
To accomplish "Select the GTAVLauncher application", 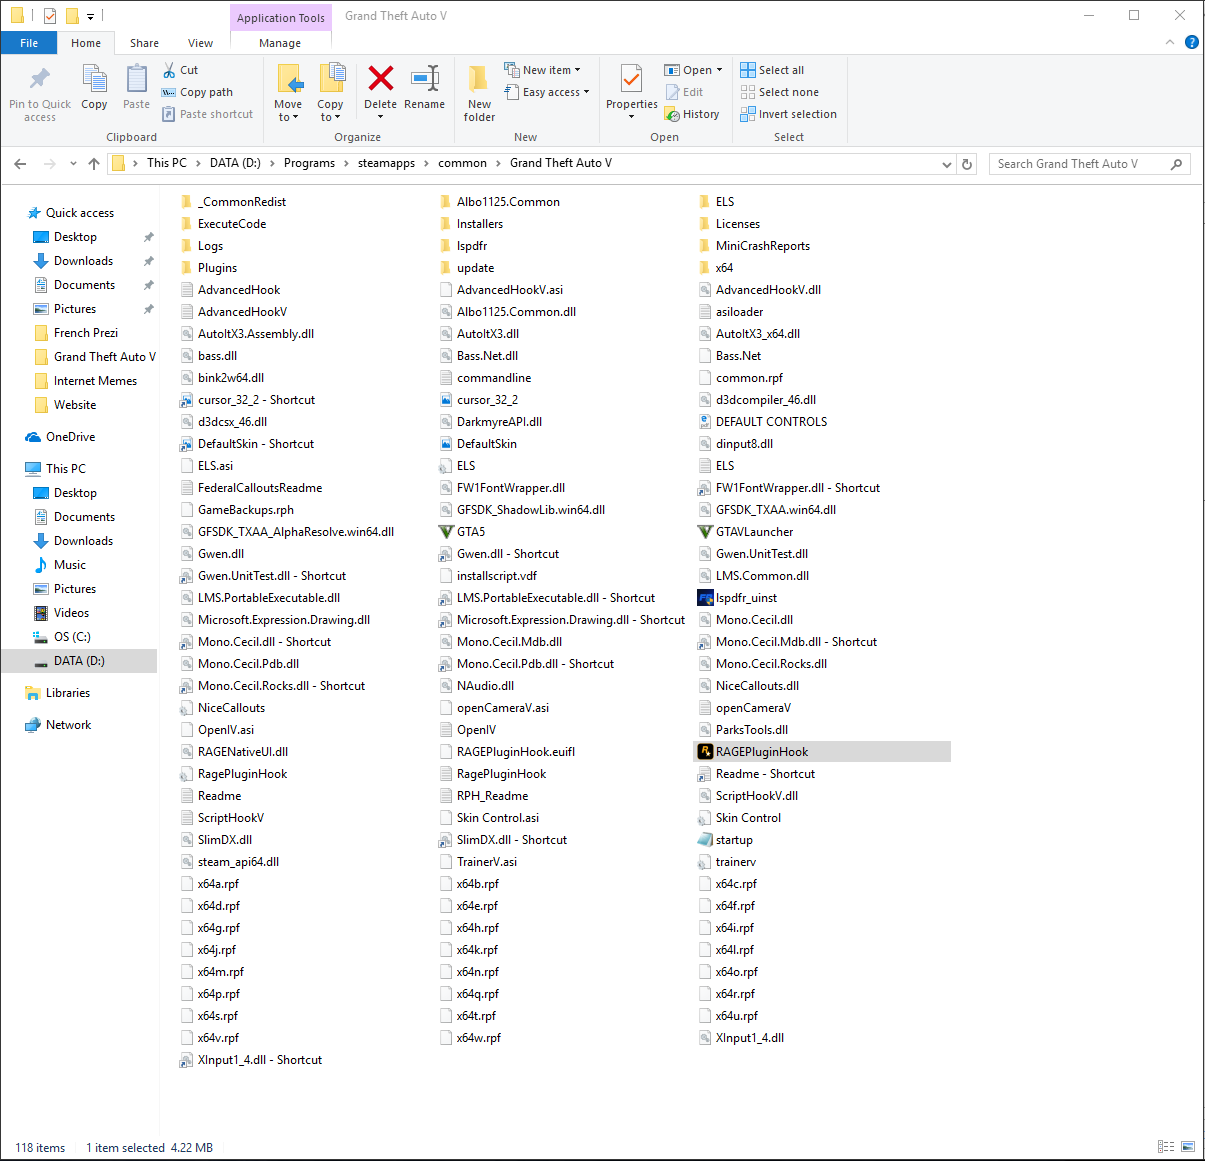I will click(745, 532).
